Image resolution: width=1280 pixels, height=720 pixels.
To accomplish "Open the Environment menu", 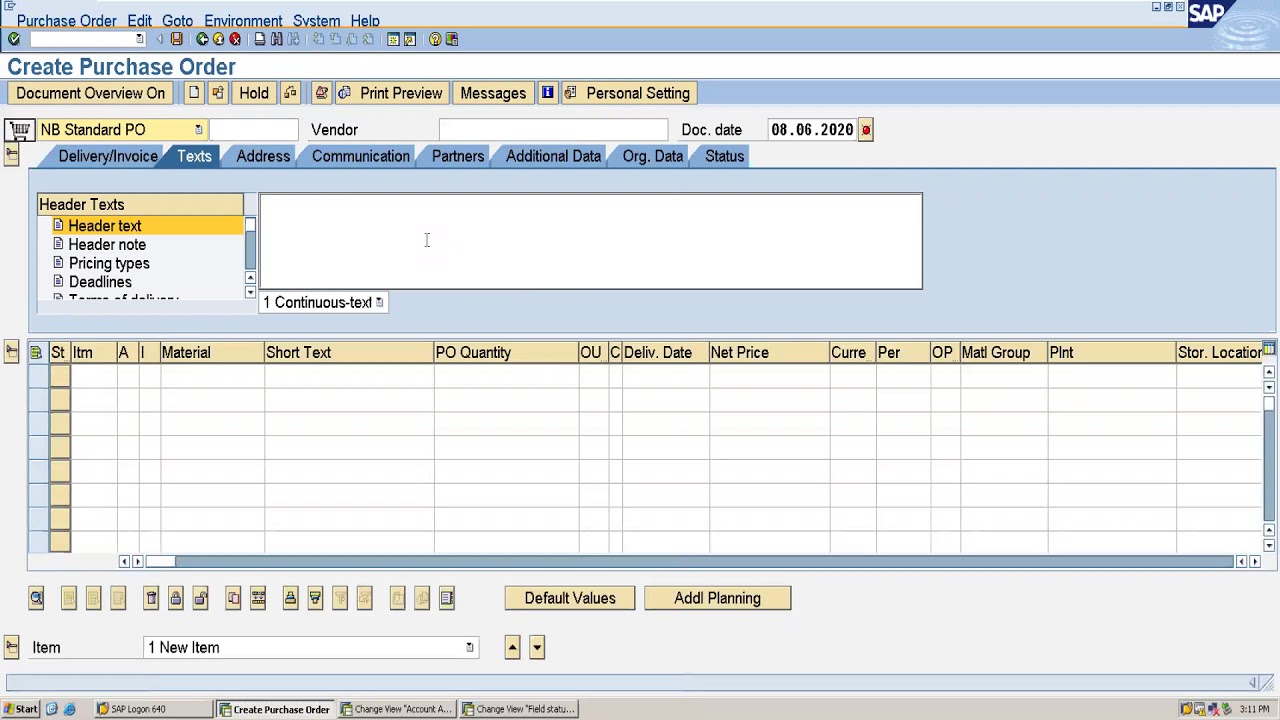I will click(x=243, y=20).
